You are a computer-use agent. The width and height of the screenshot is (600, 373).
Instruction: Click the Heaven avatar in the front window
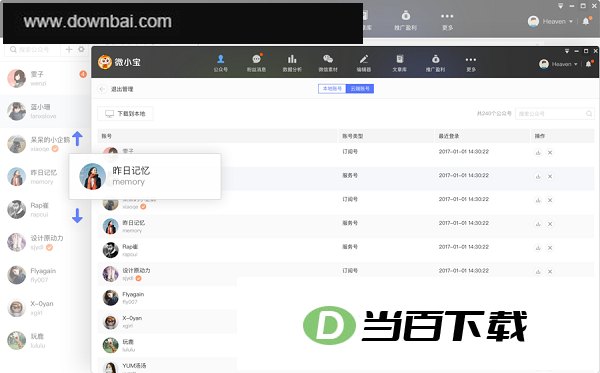(x=544, y=64)
